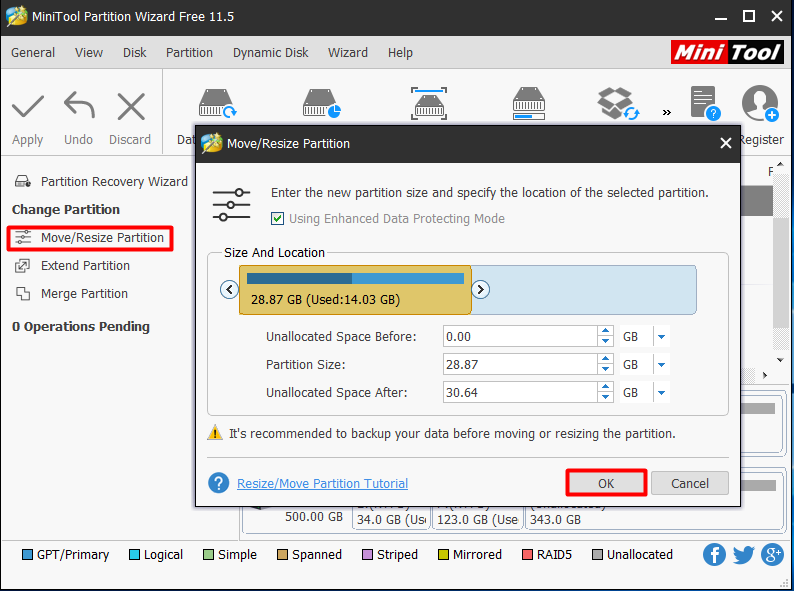Open the View menu
The width and height of the screenshot is (794, 591).
coord(89,53)
